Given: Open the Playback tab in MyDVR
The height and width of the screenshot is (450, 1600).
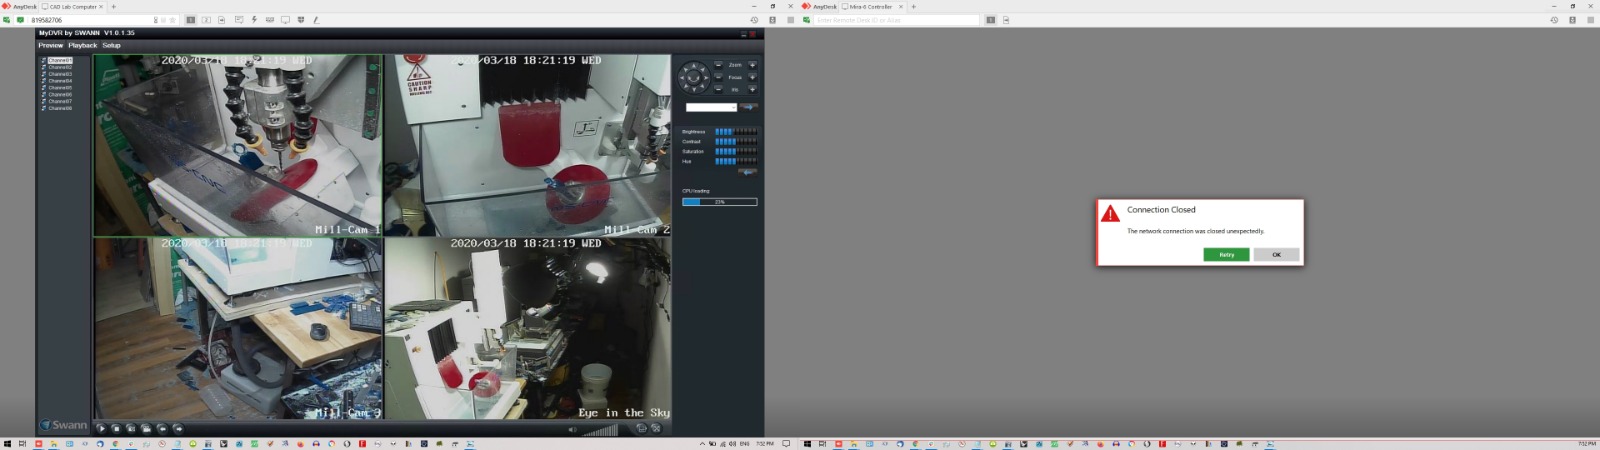Looking at the screenshot, I should coord(83,45).
